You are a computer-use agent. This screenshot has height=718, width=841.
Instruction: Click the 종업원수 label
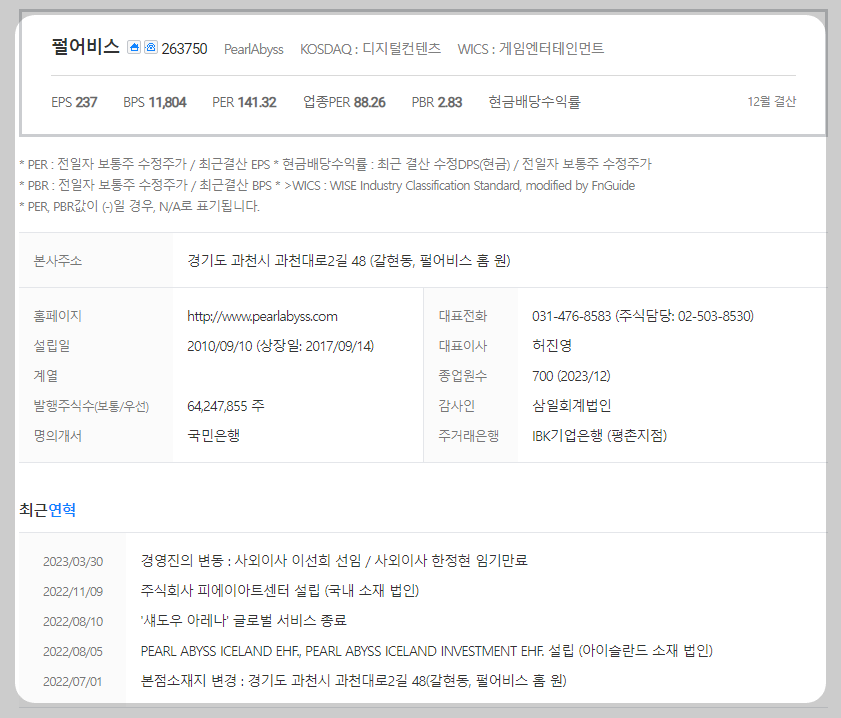[x=462, y=376]
